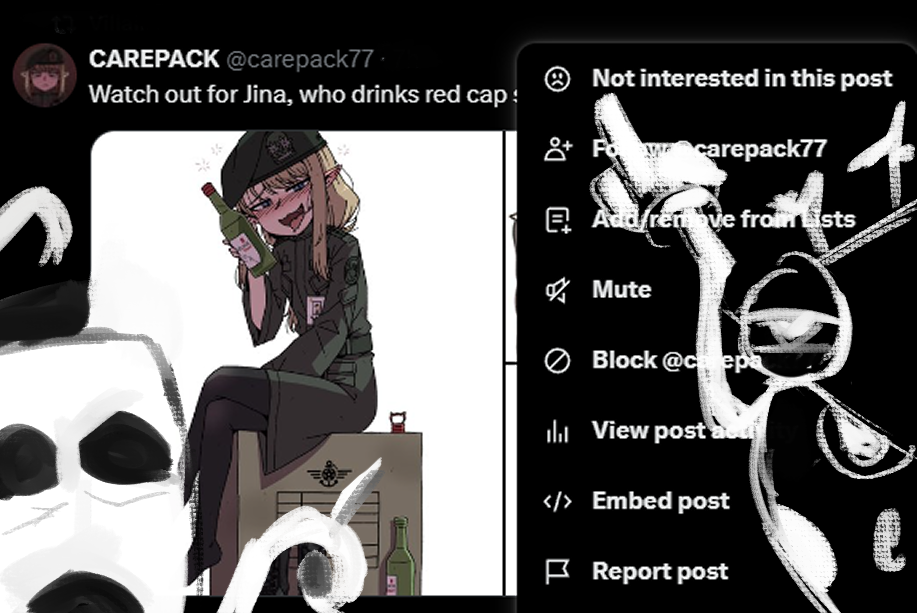Select Embed post menu entry
This screenshot has width=917, height=613.
[x=660, y=501]
